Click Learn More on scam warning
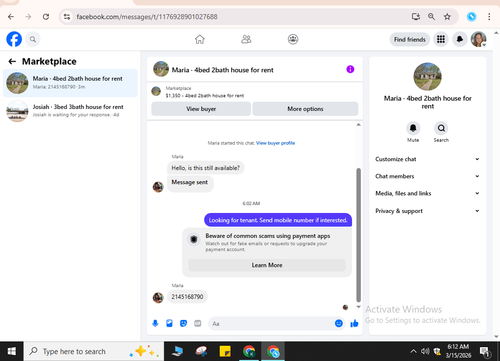The image size is (500, 361). coord(267,265)
